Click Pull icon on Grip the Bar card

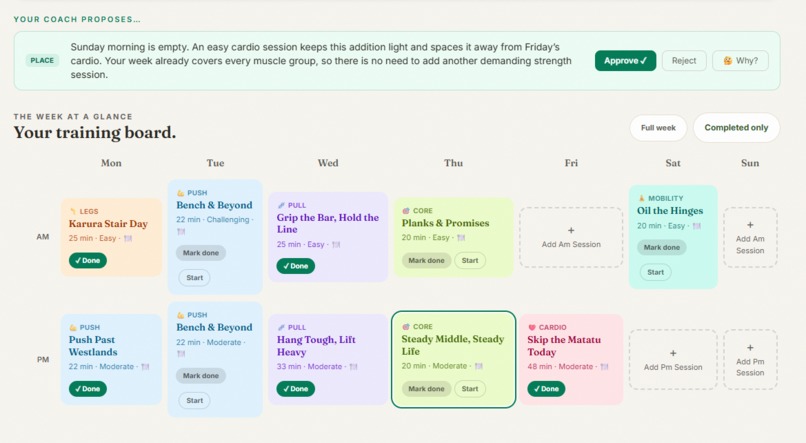point(281,206)
